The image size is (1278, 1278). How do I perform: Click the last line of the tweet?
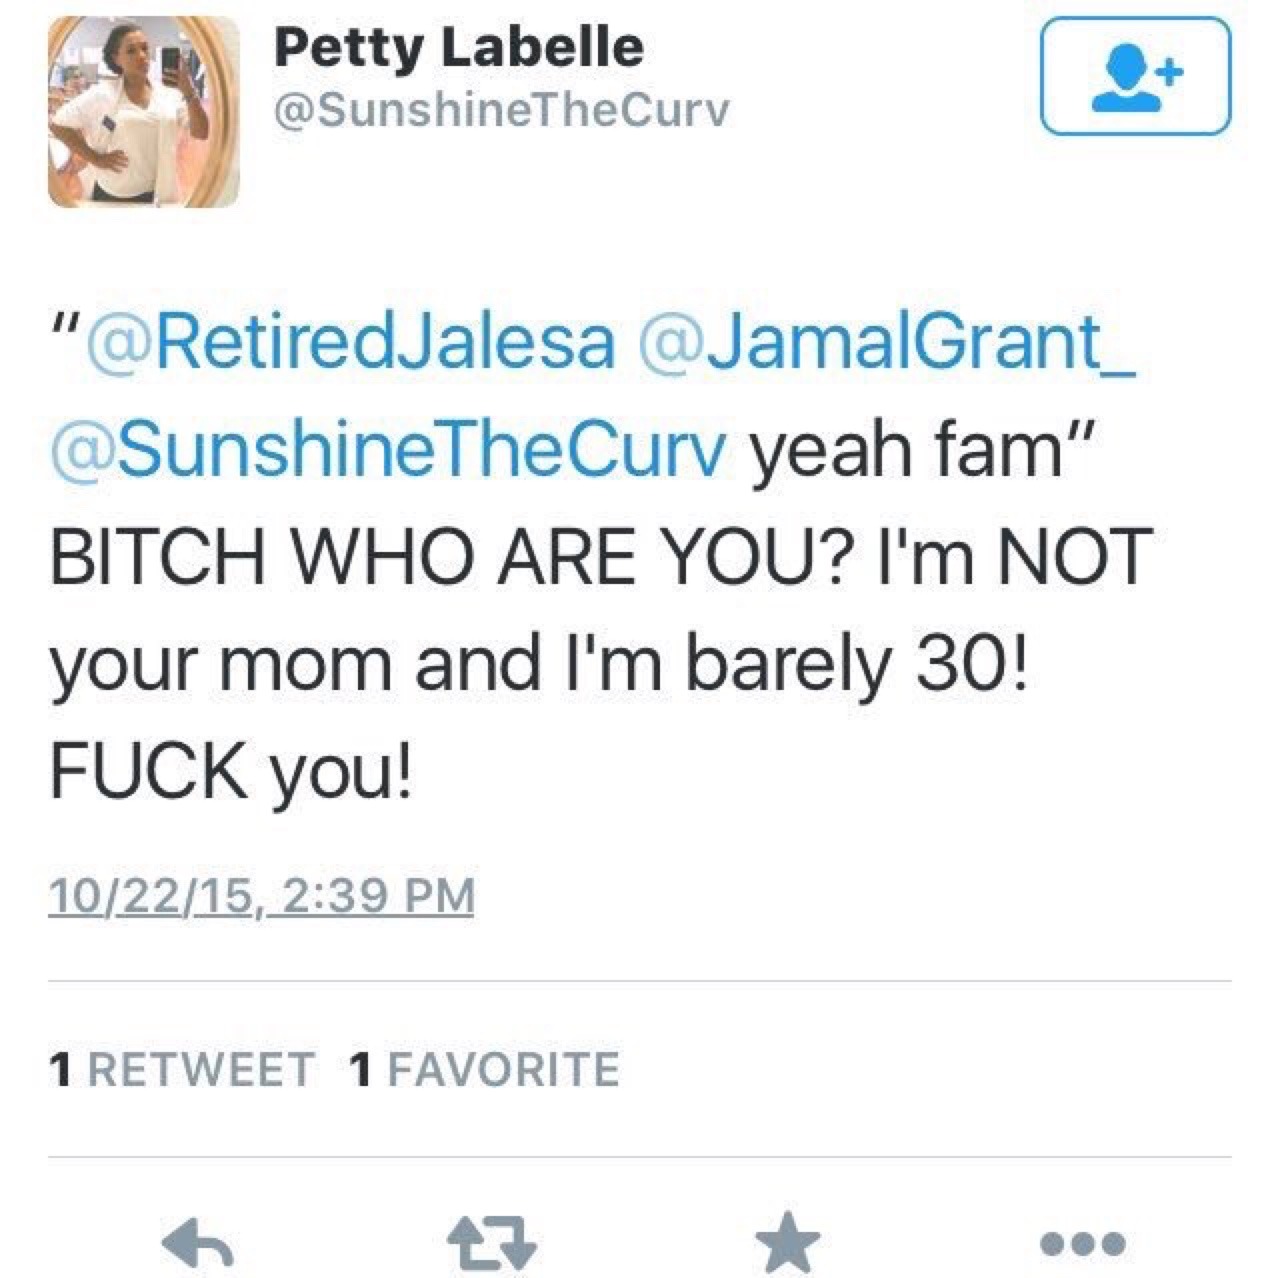tap(231, 772)
